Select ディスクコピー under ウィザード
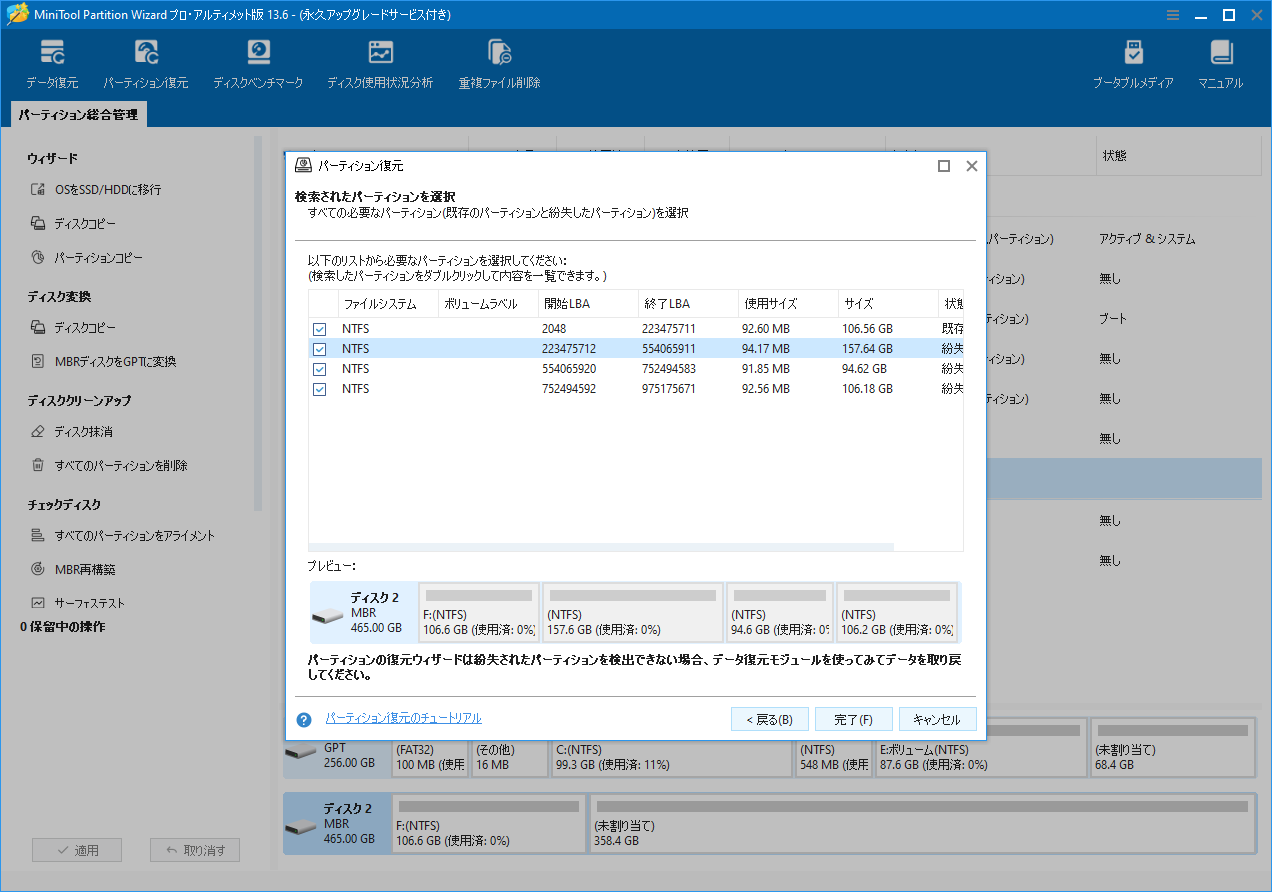Image resolution: width=1272 pixels, height=892 pixels. point(73,223)
